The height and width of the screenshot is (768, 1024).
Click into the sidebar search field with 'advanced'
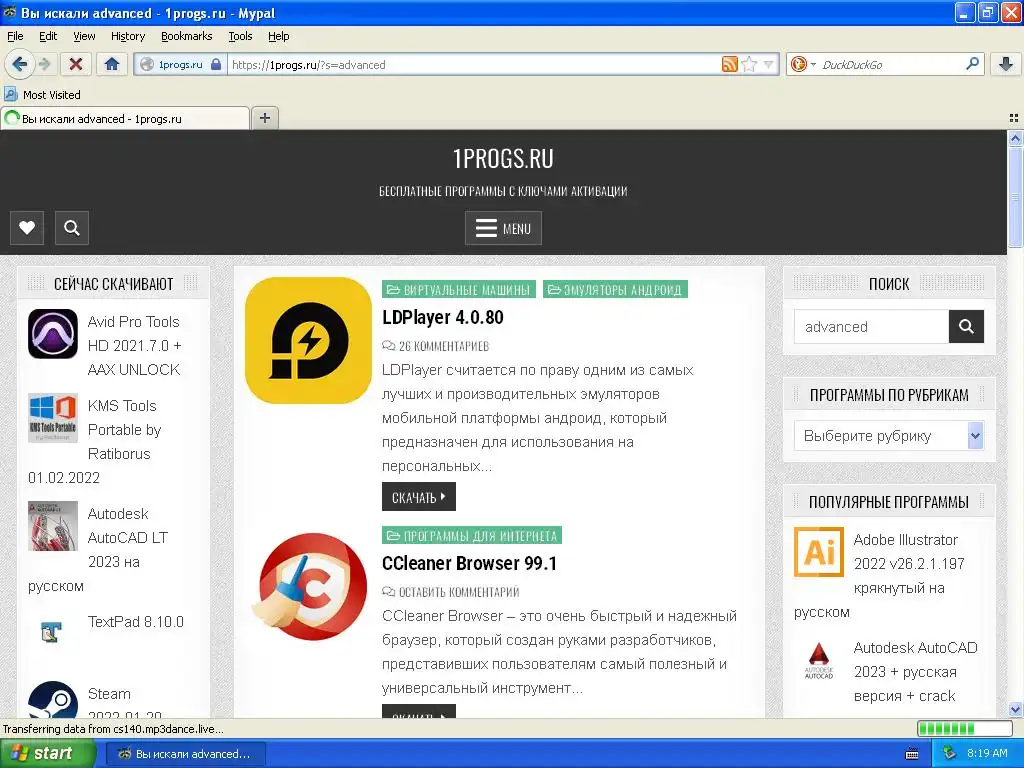point(871,327)
